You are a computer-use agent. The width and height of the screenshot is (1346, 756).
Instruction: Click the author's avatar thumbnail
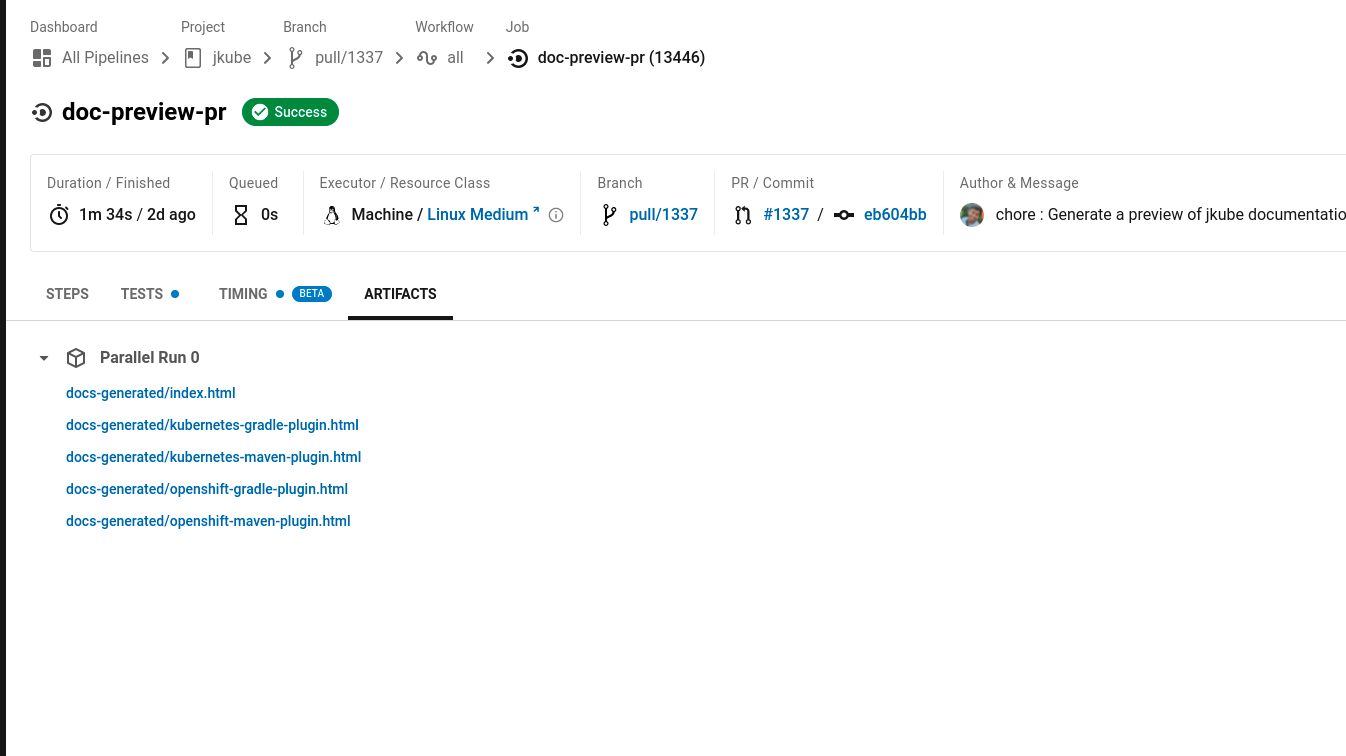[971, 214]
